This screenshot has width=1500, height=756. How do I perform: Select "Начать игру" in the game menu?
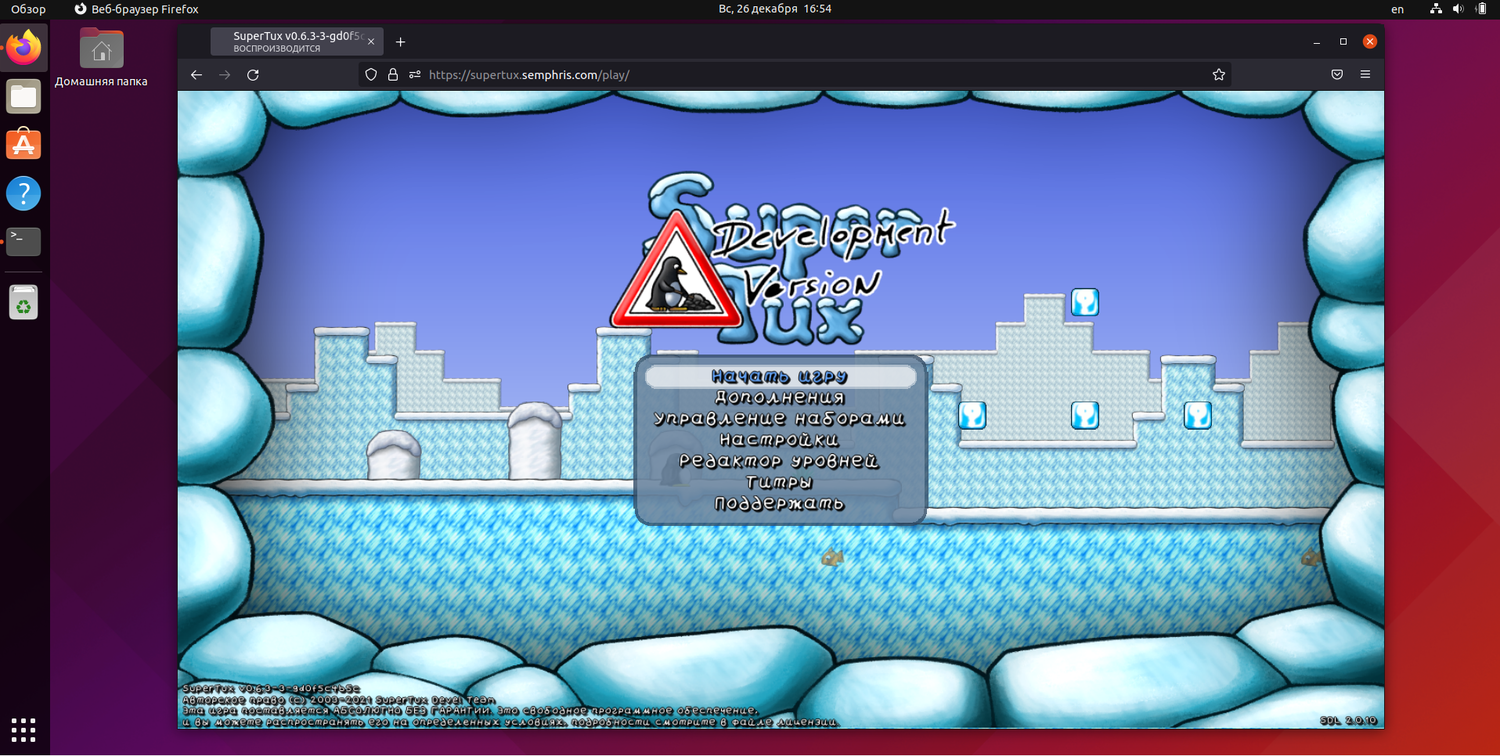pos(780,377)
